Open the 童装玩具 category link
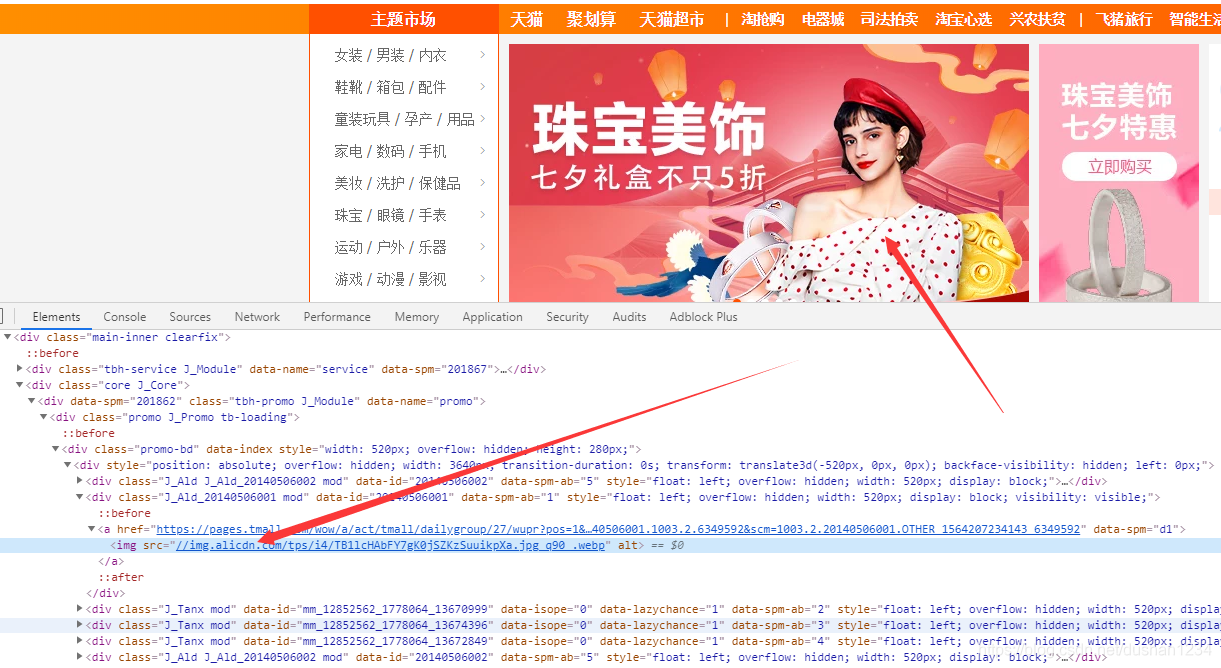Image resolution: width=1221 pixels, height=668 pixels. pyautogui.click(x=362, y=119)
